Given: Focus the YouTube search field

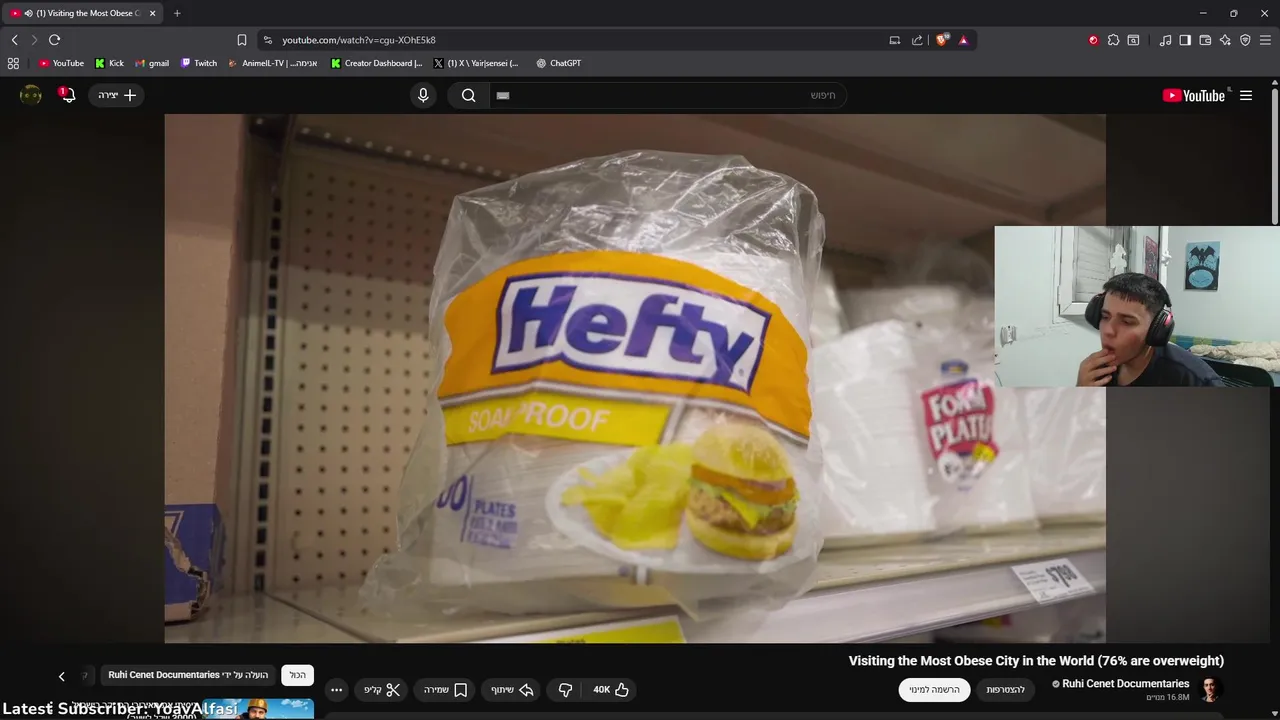Looking at the screenshot, I should (668, 95).
